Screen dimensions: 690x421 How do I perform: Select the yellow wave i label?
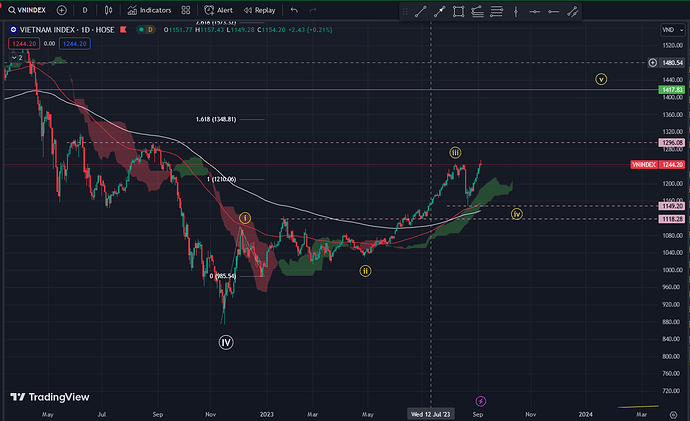pyautogui.click(x=245, y=218)
